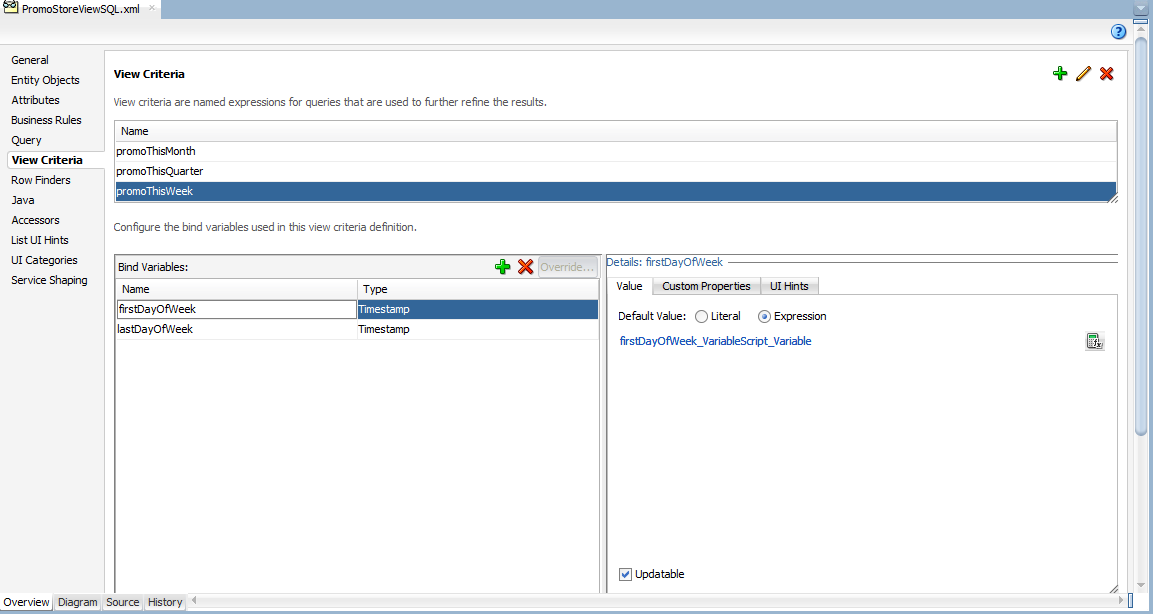Click the firstDayOfWeek name input field

pos(235,309)
